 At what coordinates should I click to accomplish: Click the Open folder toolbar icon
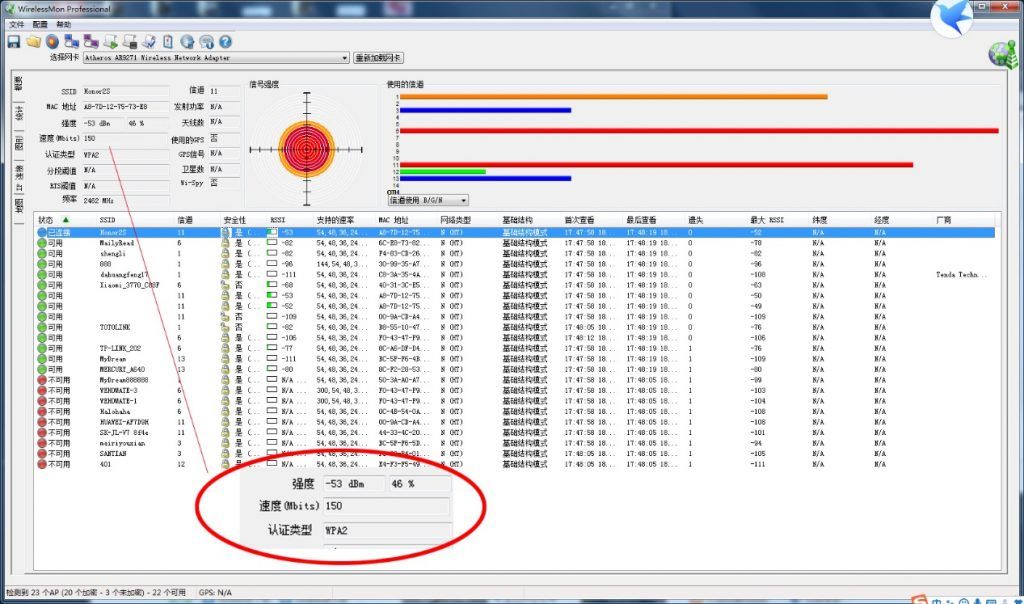pos(33,42)
